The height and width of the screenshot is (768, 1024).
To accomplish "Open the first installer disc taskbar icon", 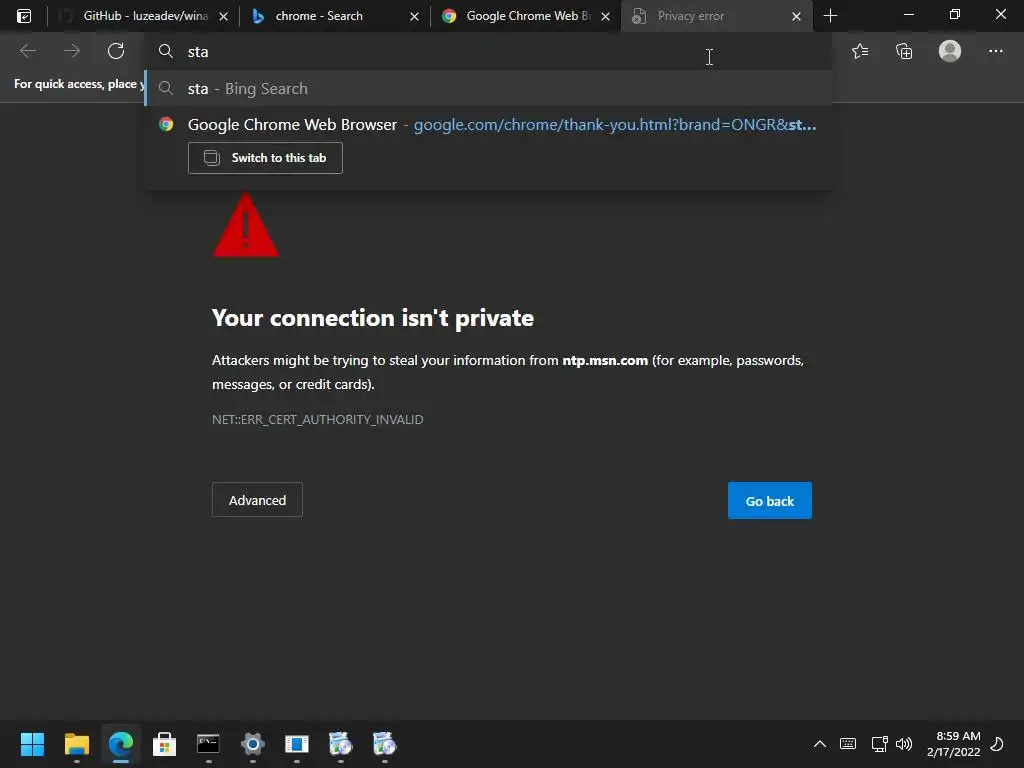I will [340, 744].
